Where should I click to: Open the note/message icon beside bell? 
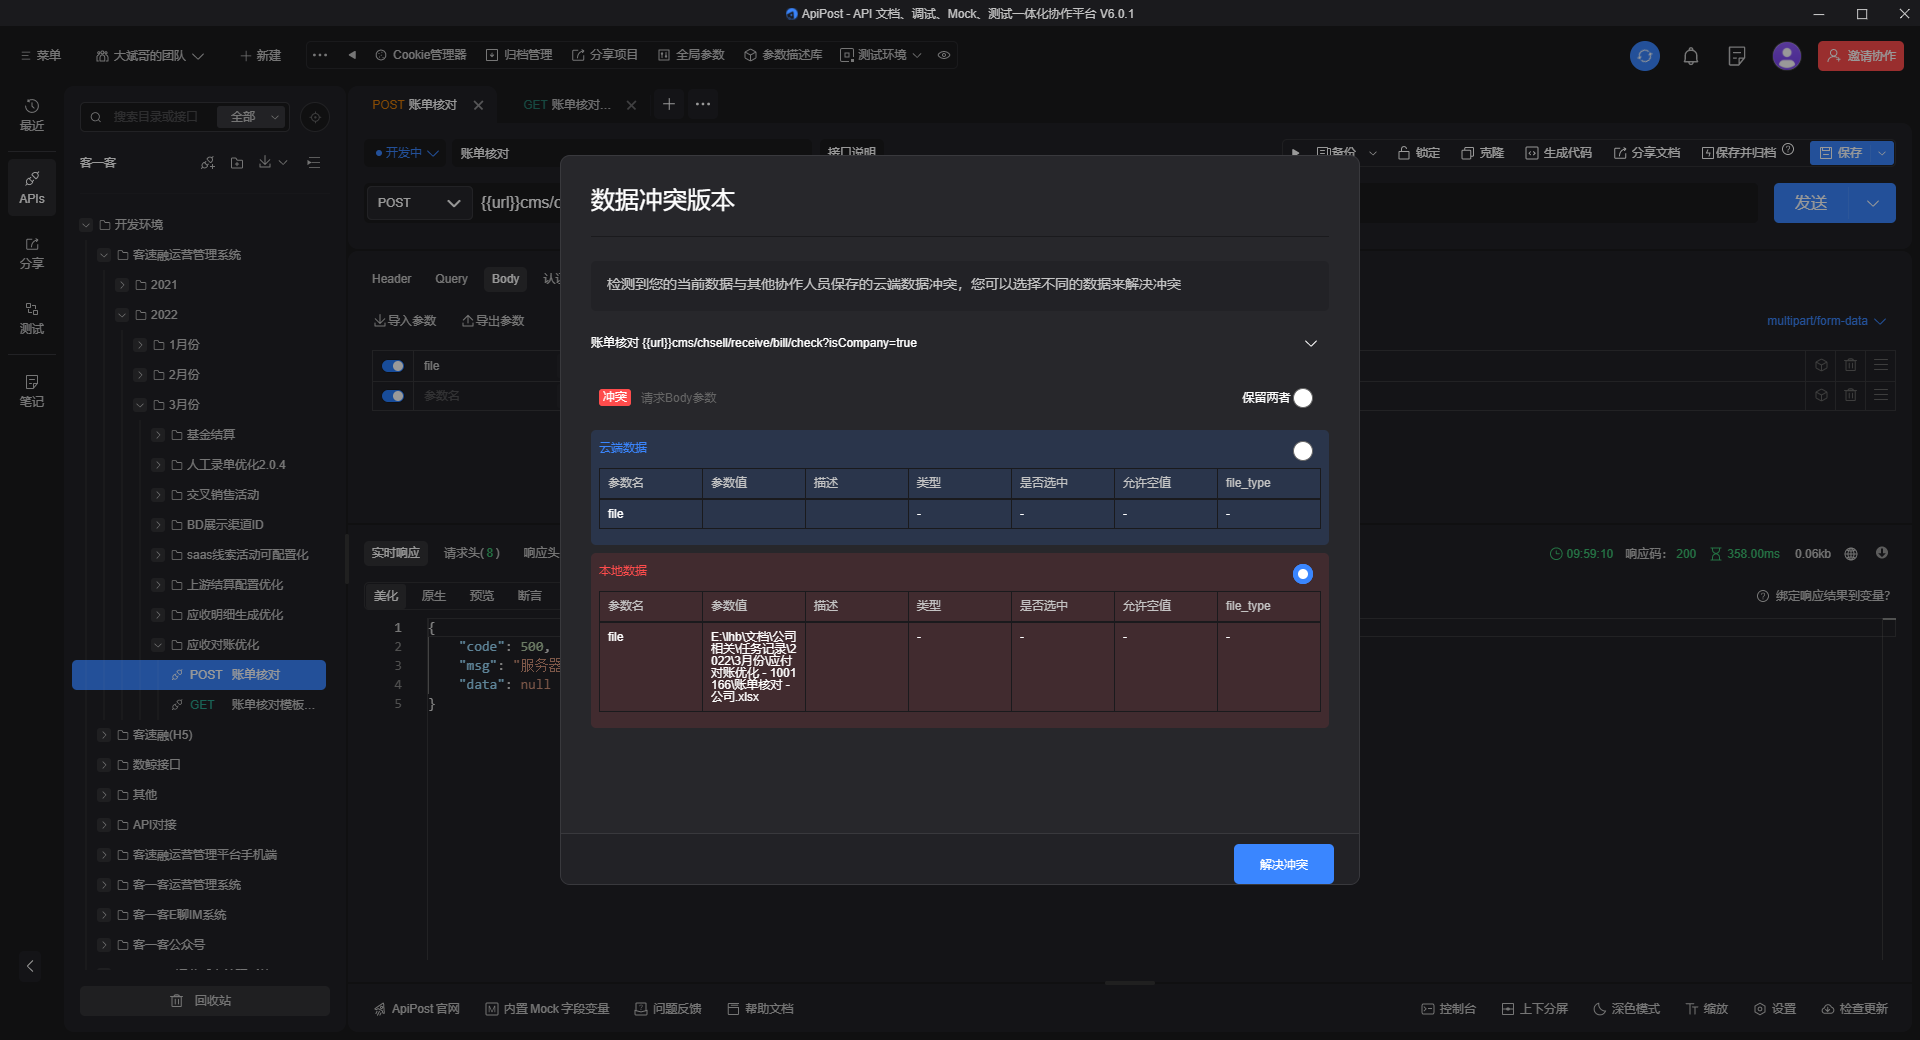pos(1737,56)
